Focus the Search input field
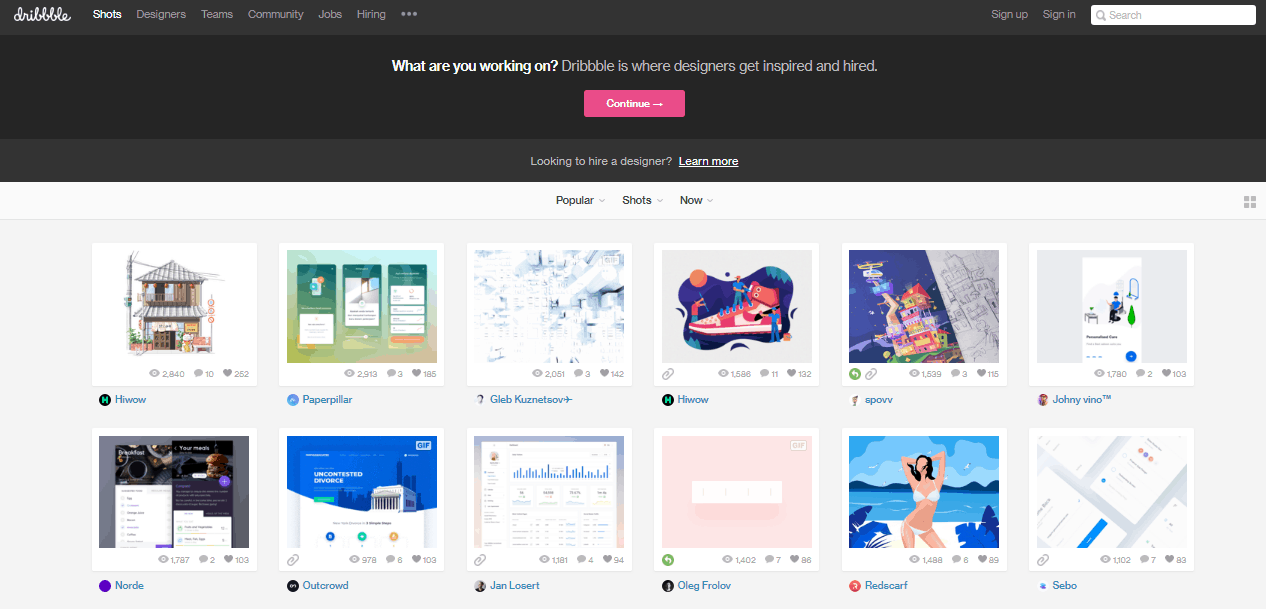The width and height of the screenshot is (1266, 609). 1173,15
